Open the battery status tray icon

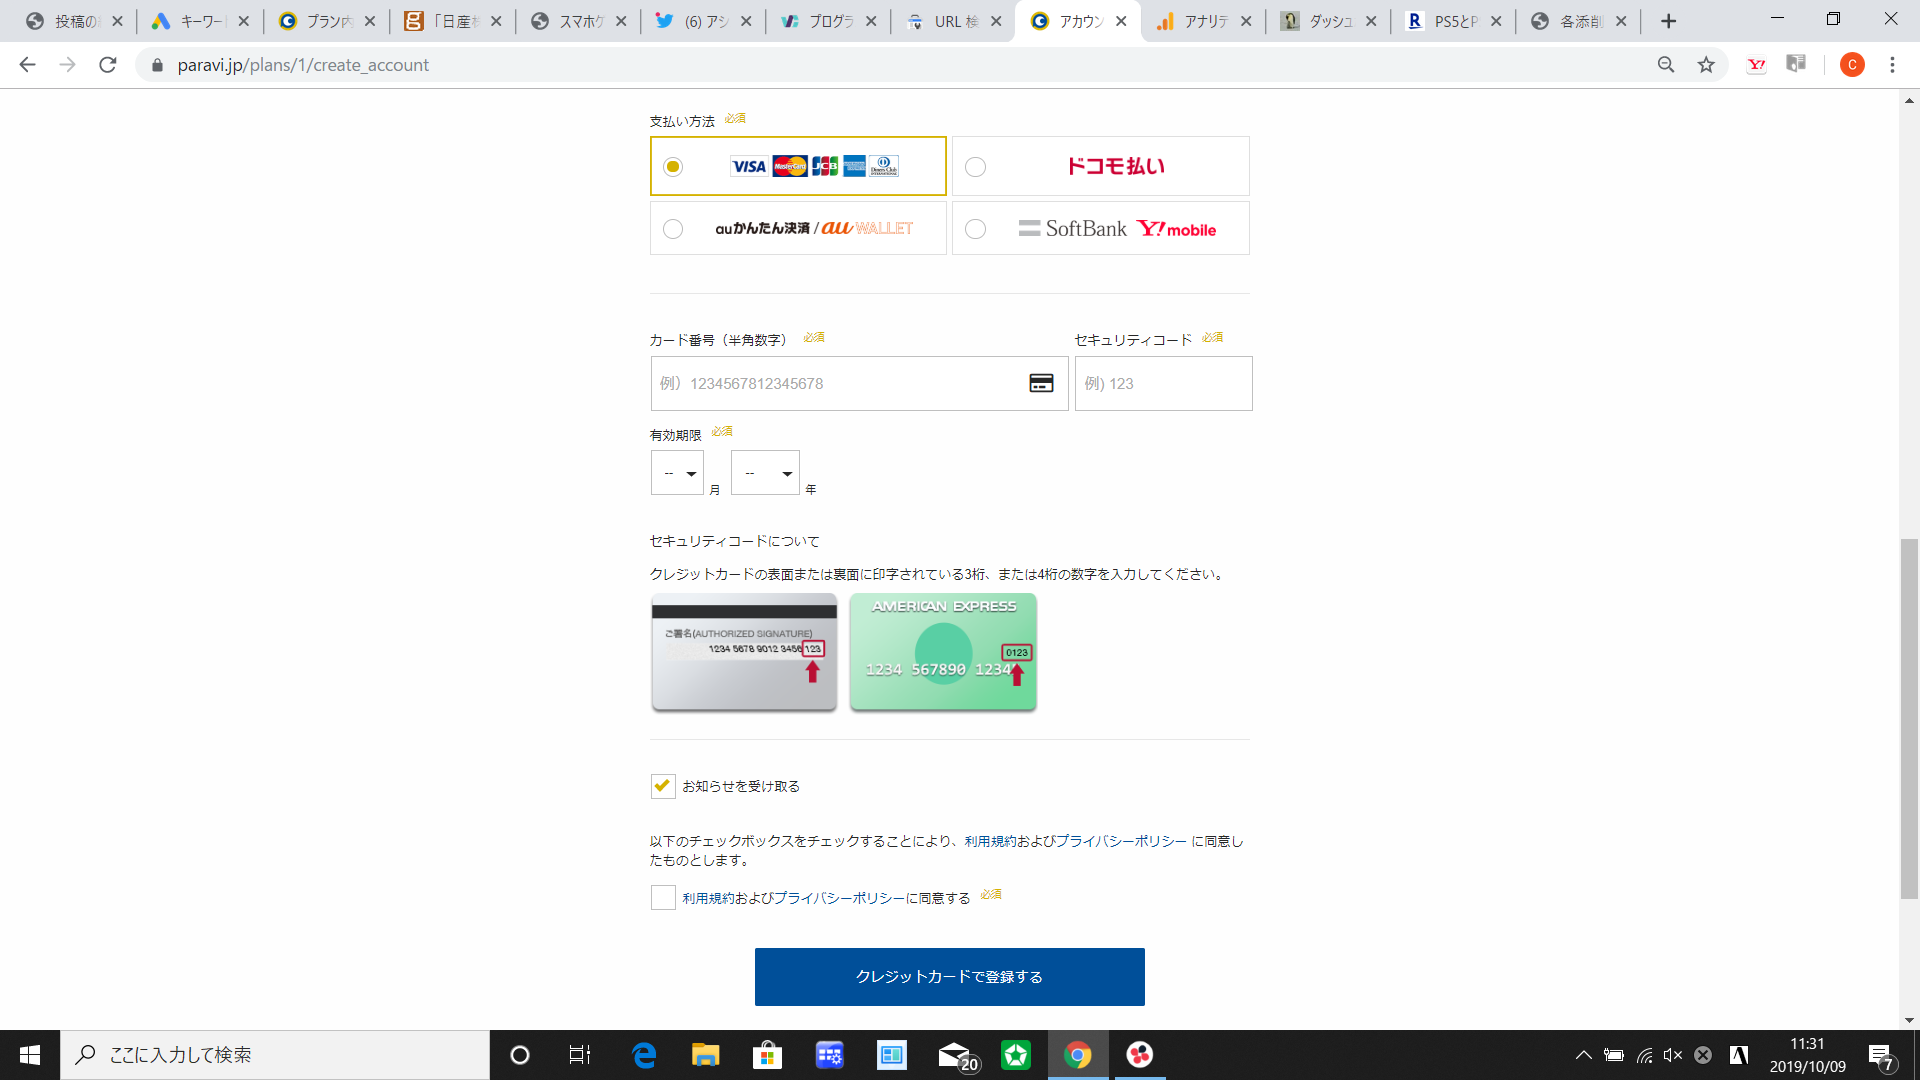(x=1614, y=1055)
